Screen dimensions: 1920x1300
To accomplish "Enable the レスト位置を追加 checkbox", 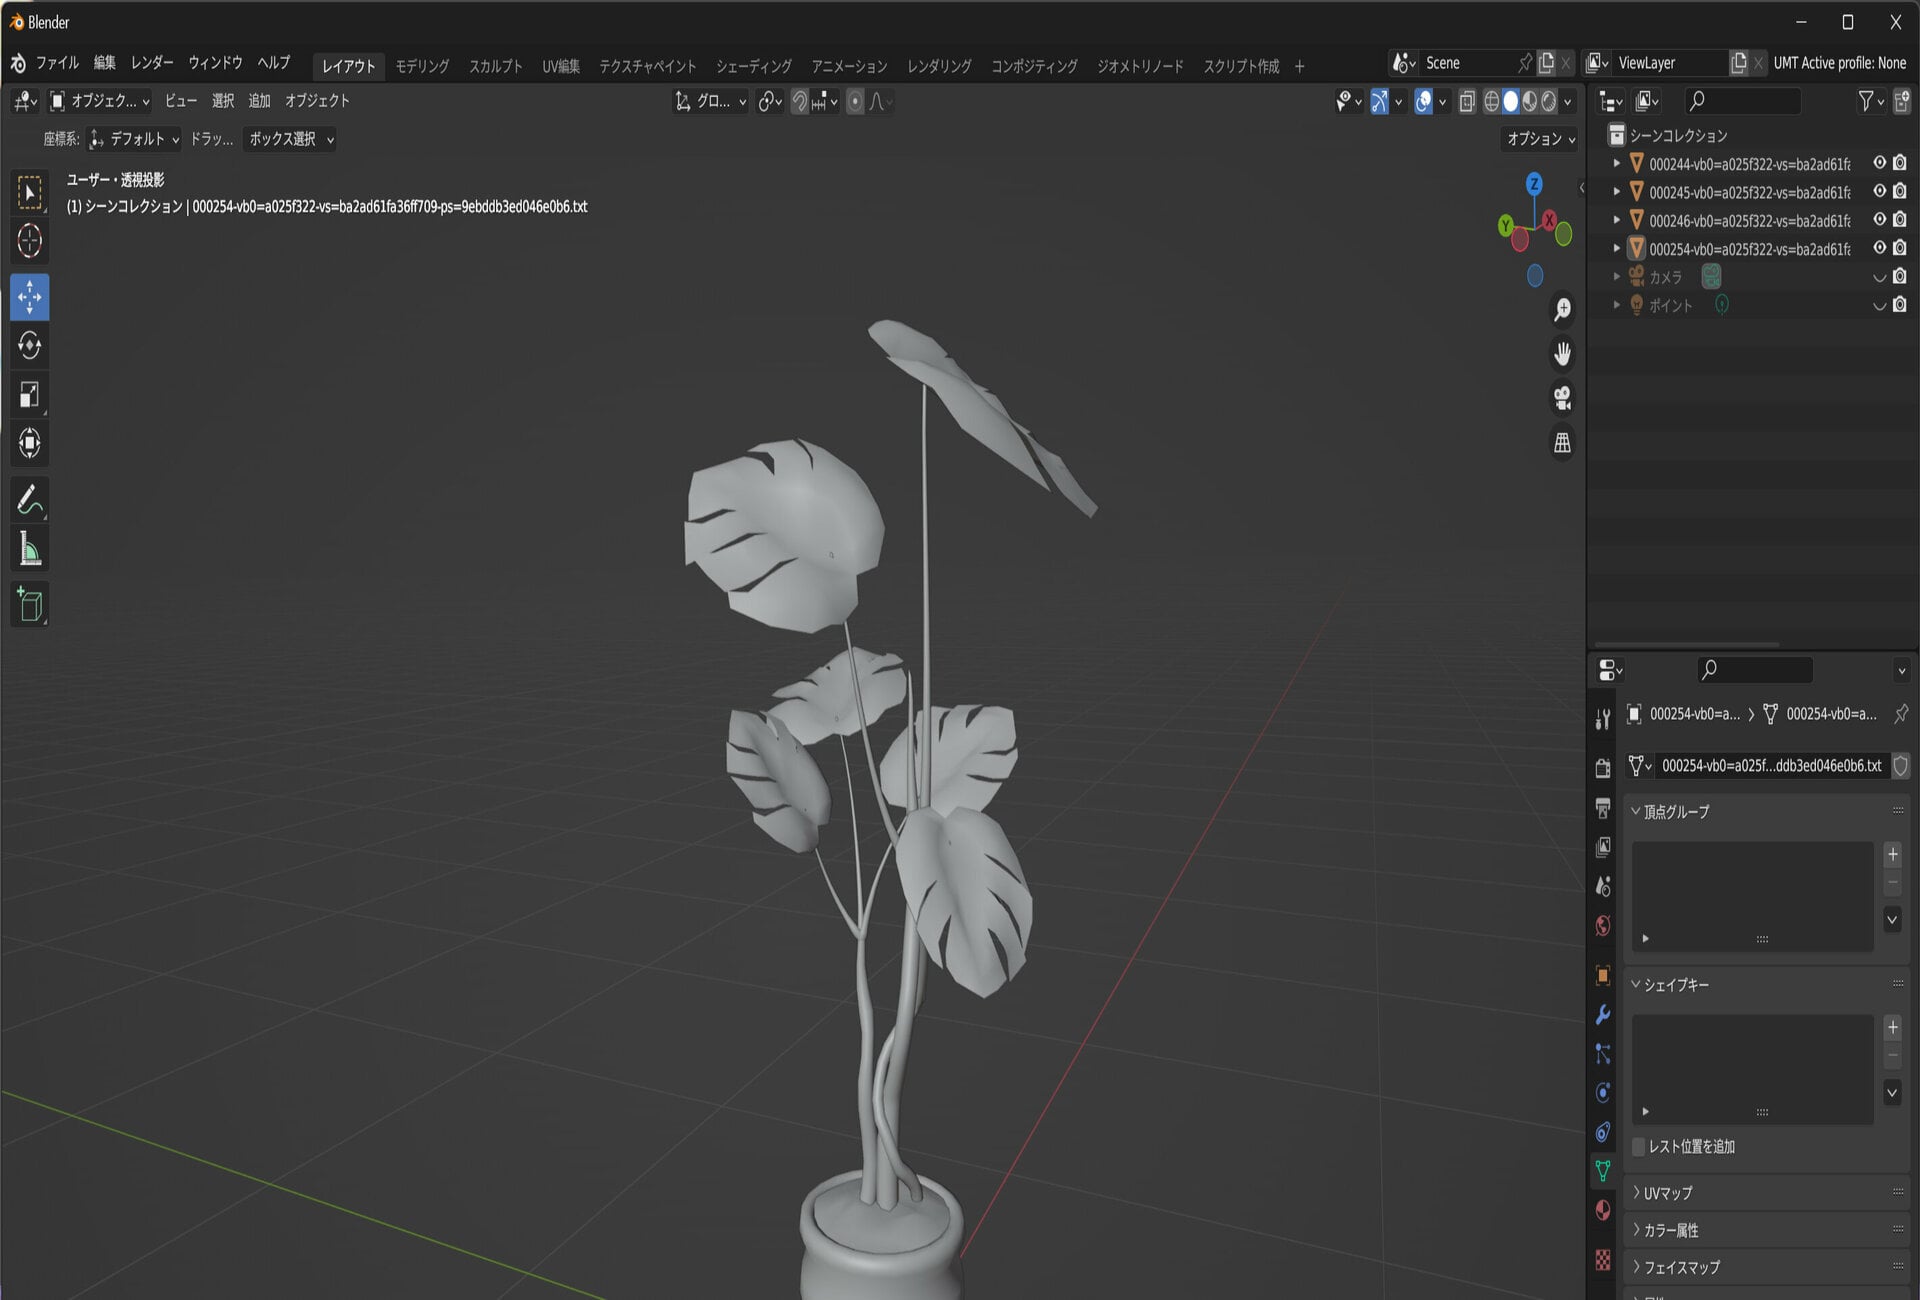I will (x=1639, y=1146).
